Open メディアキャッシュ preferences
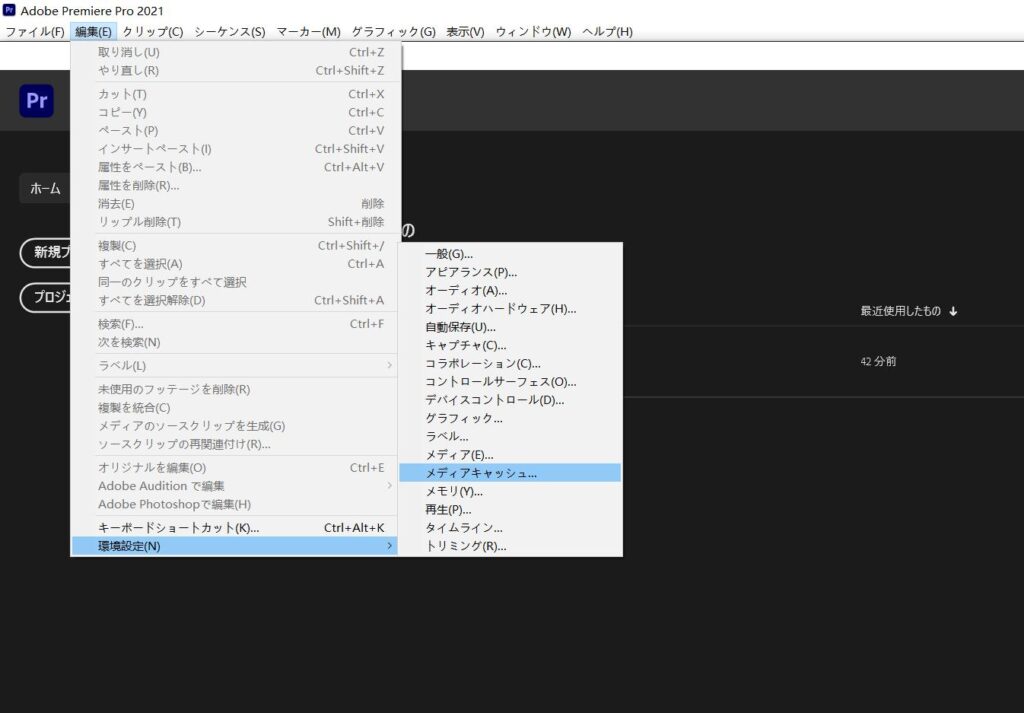 [x=481, y=473]
